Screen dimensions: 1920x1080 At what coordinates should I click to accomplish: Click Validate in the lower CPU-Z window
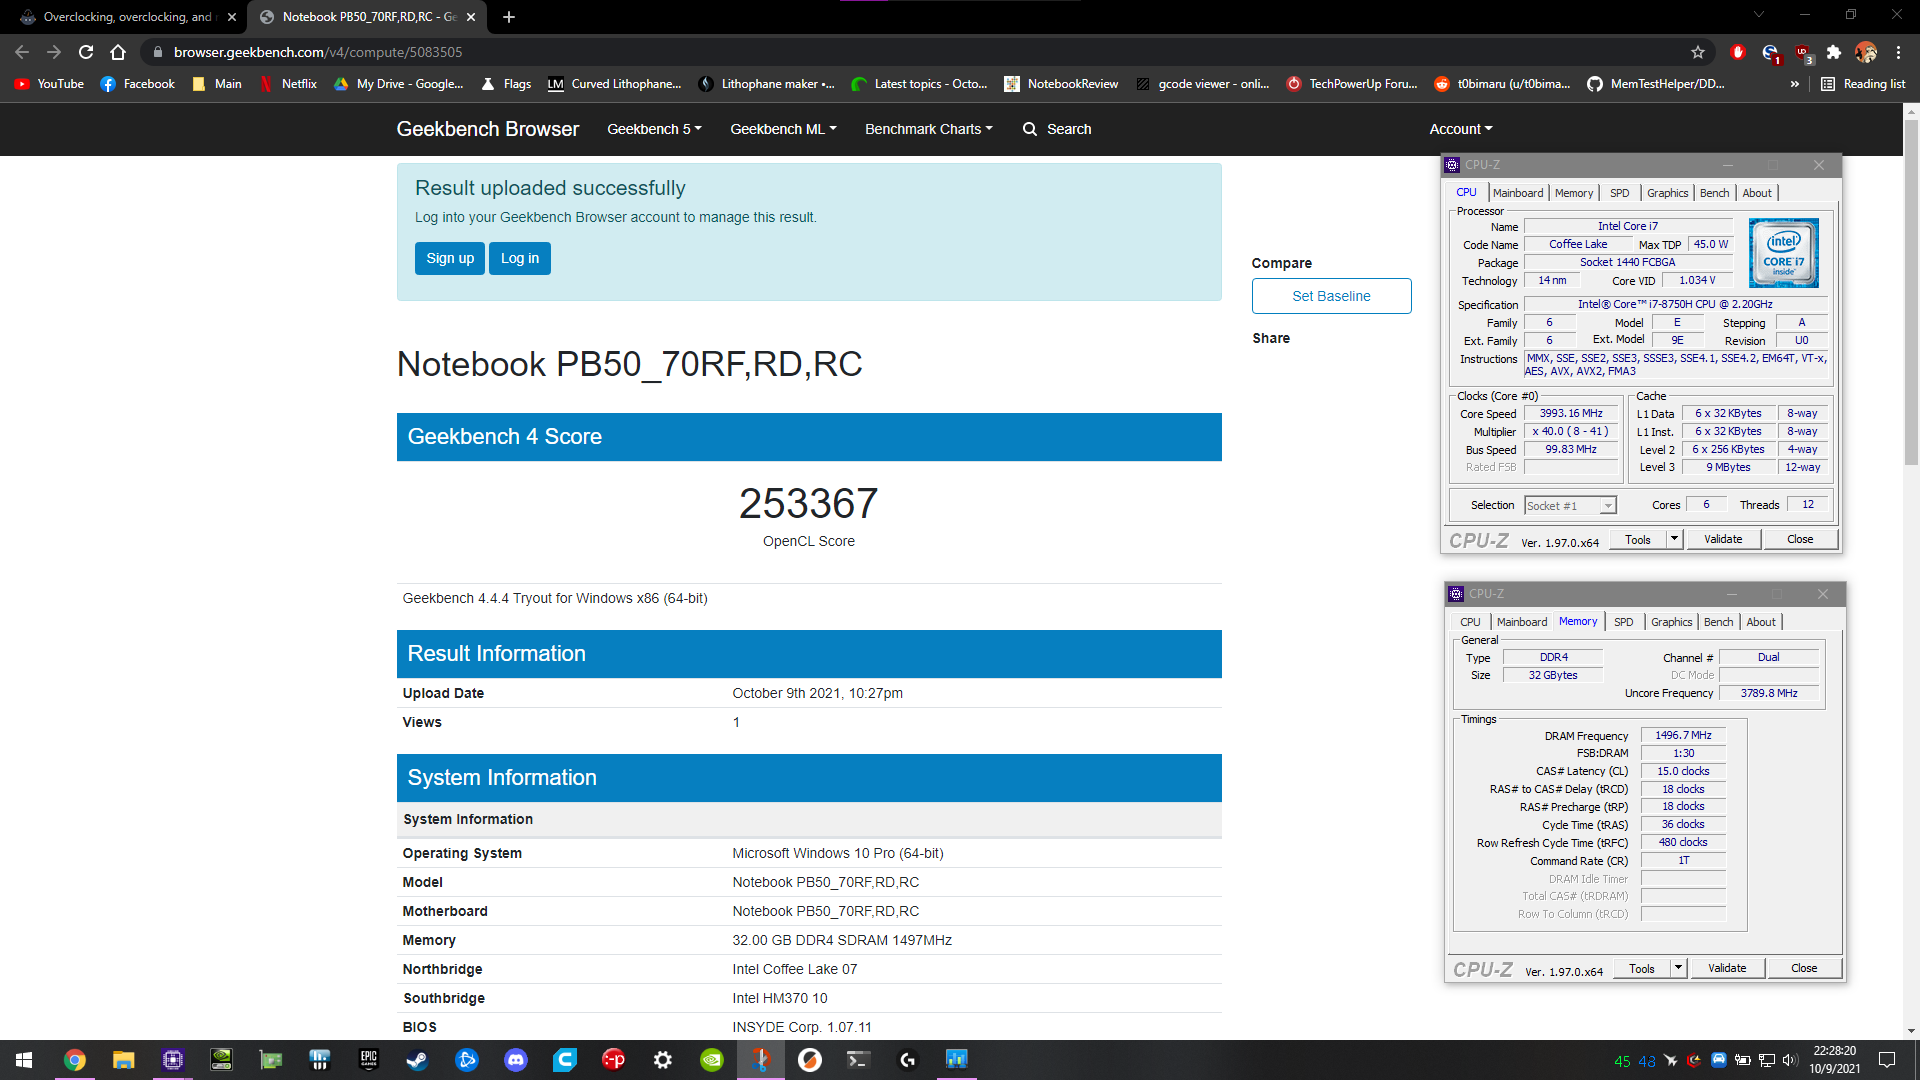(x=1727, y=968)
